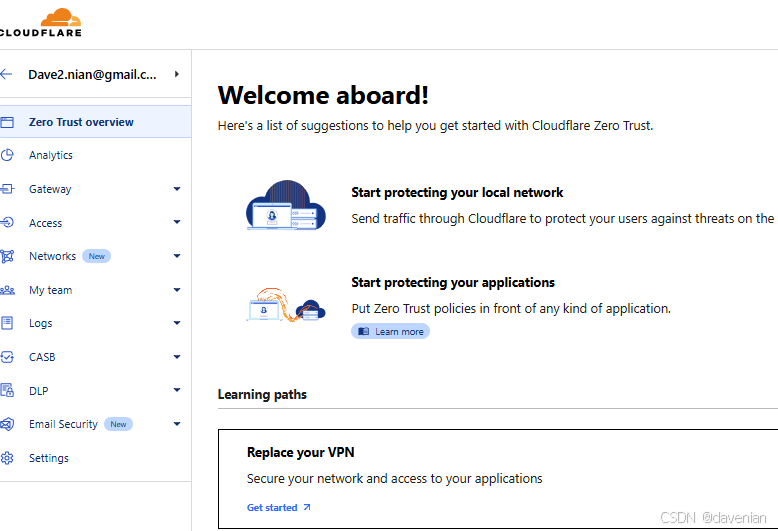Viewport: 778px width, 531px height.
Task: Click the CASB icon in the sidebar
Action: click(x=7, y=357)
